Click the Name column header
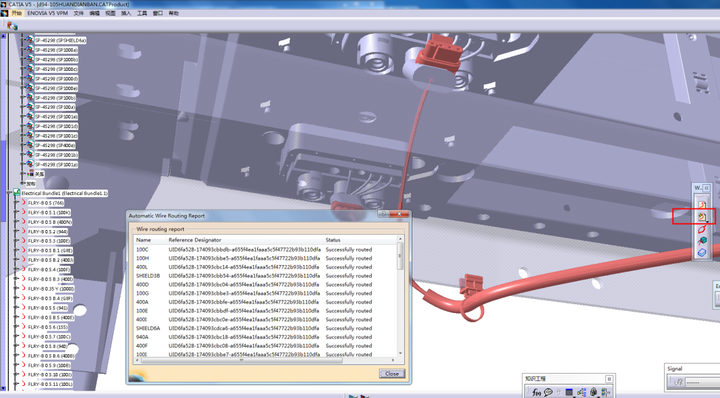The image size is (720, 398). (x=143, y=240)
